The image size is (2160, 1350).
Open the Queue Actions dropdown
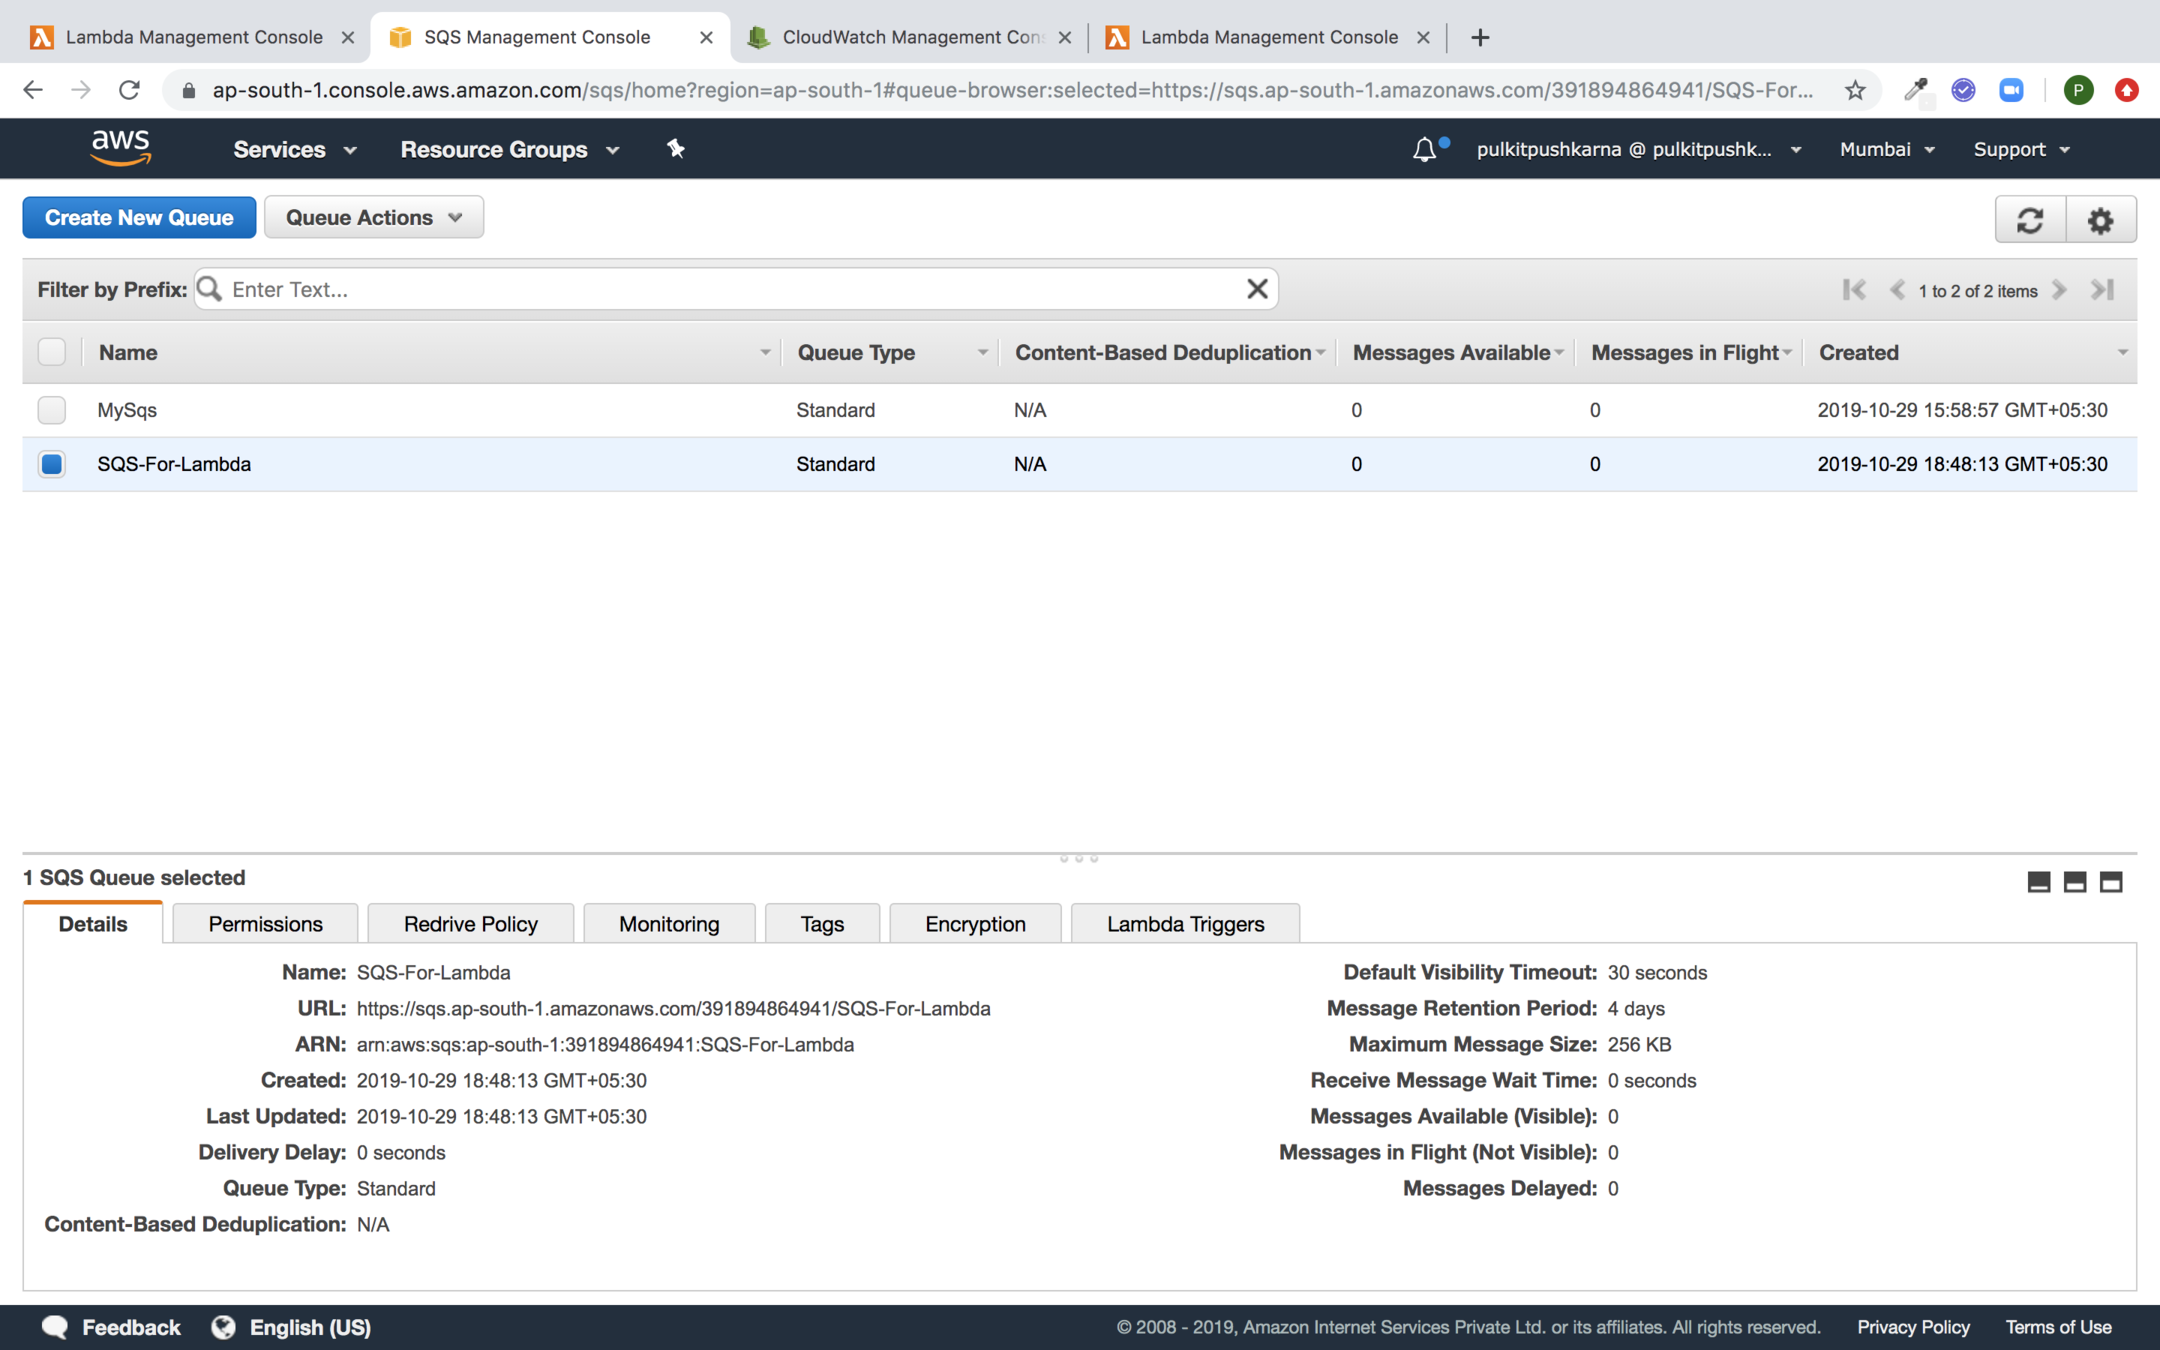click(374, 218)
